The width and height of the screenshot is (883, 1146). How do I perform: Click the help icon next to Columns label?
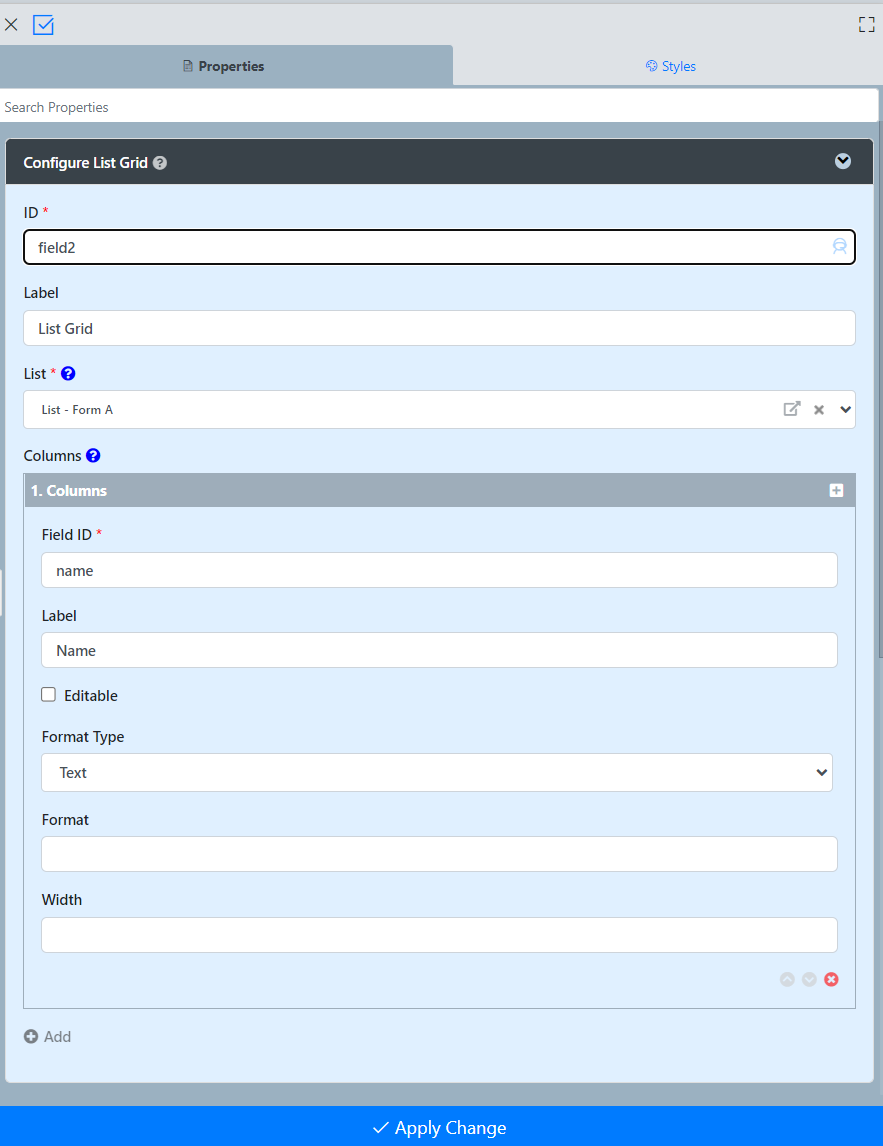point(93,456)
